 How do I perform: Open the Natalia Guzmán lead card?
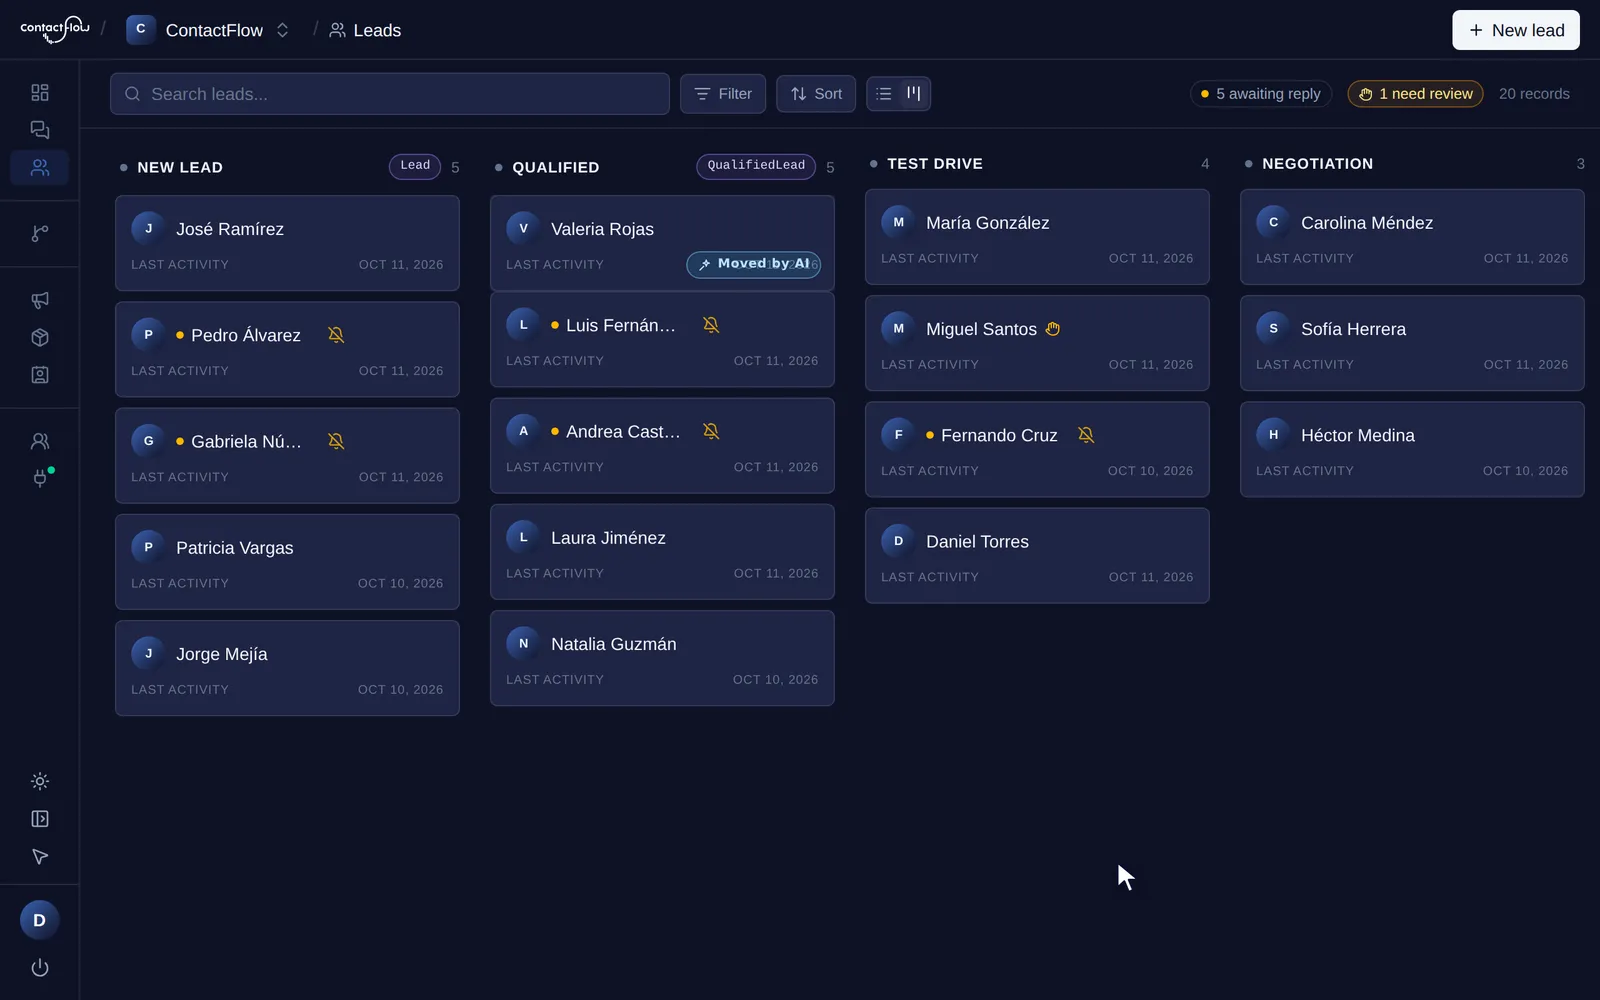(662, 658)
